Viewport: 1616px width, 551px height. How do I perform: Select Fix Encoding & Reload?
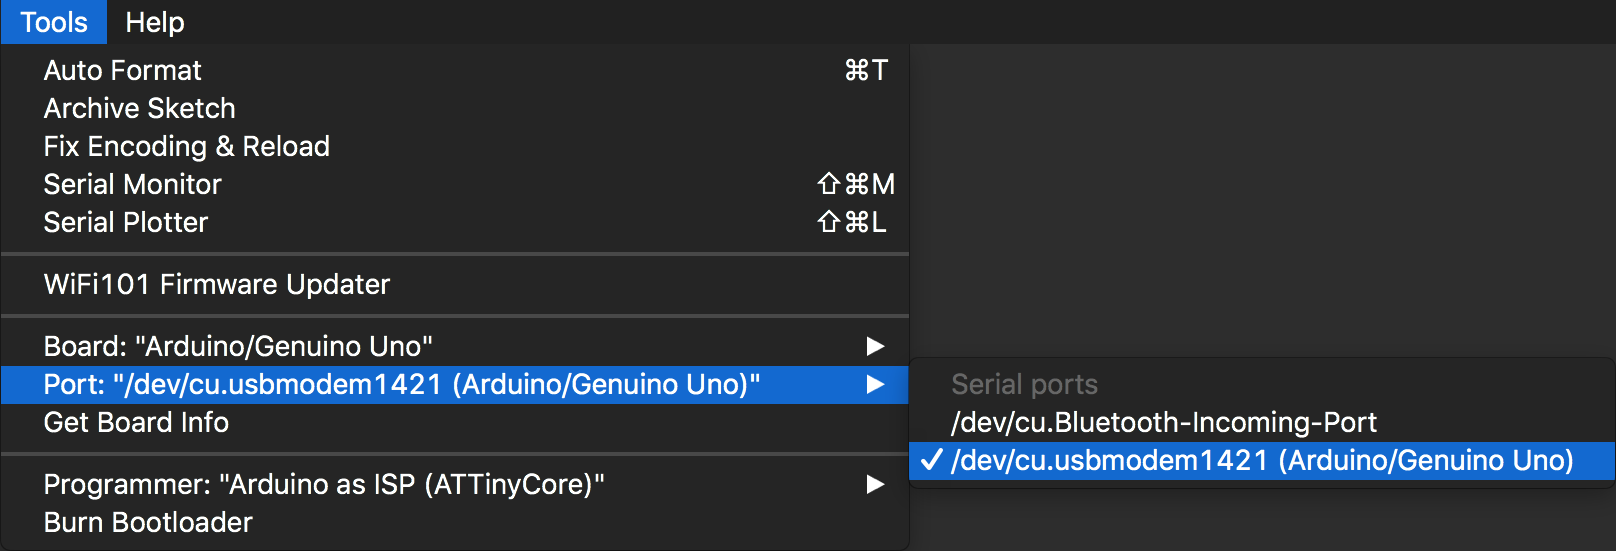[x=187, y=146]
